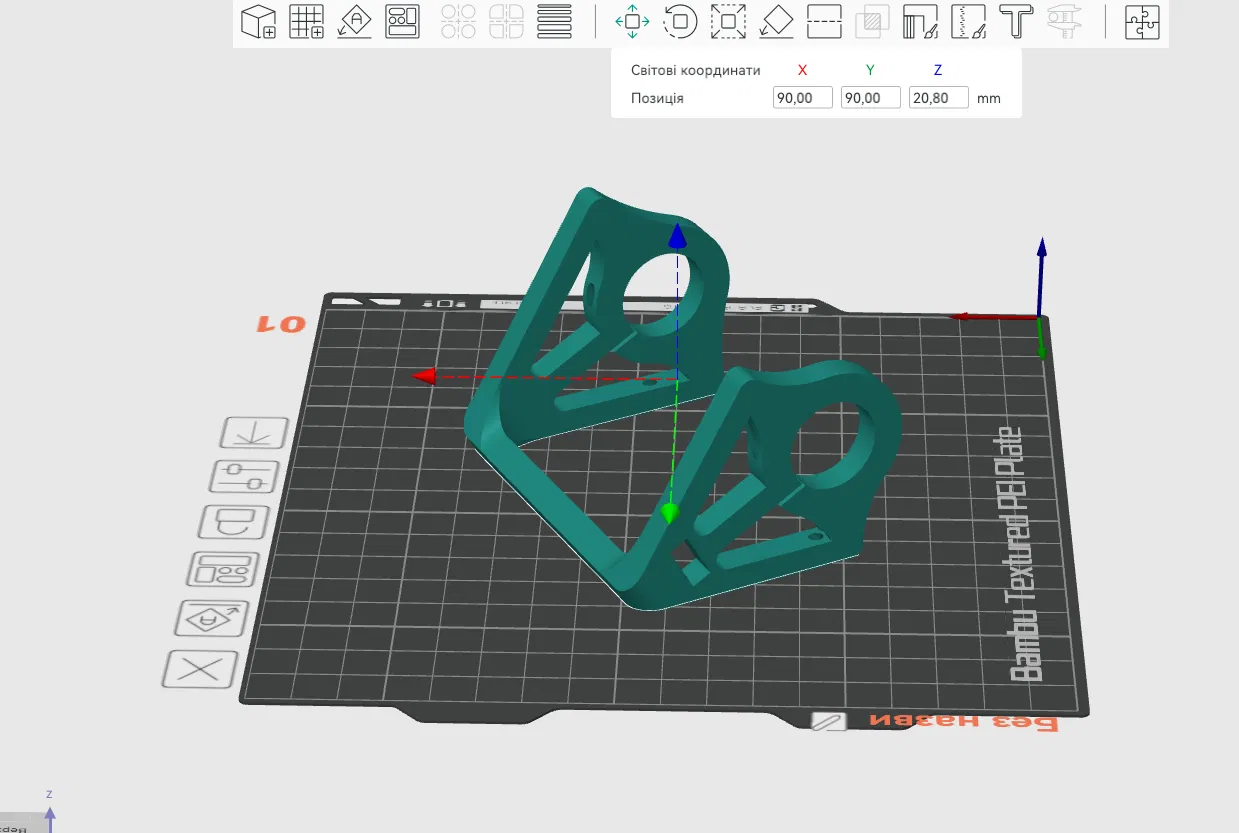1239x833 pixels.
Task: Click the Add plate grid icon
Action: click(306, 21)
